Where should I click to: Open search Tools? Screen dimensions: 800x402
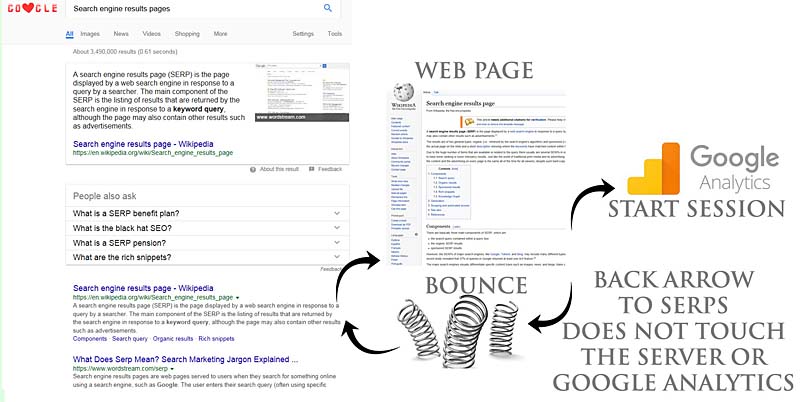335,34
